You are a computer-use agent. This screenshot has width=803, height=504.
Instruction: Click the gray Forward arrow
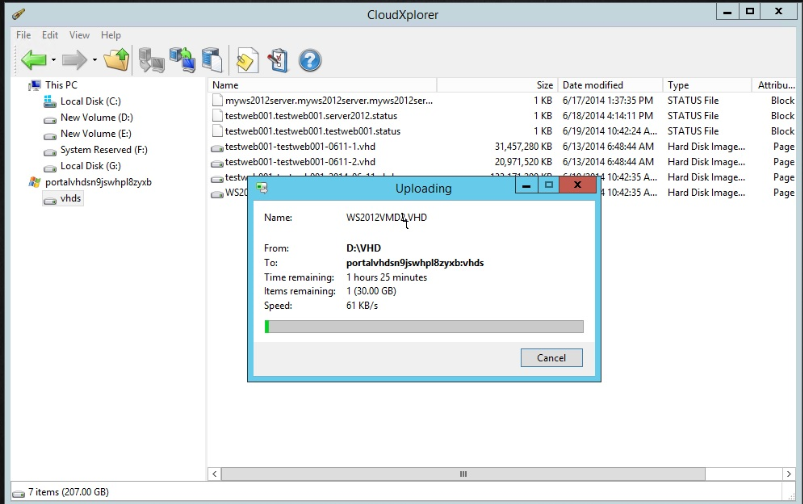[x=75, y=60]
